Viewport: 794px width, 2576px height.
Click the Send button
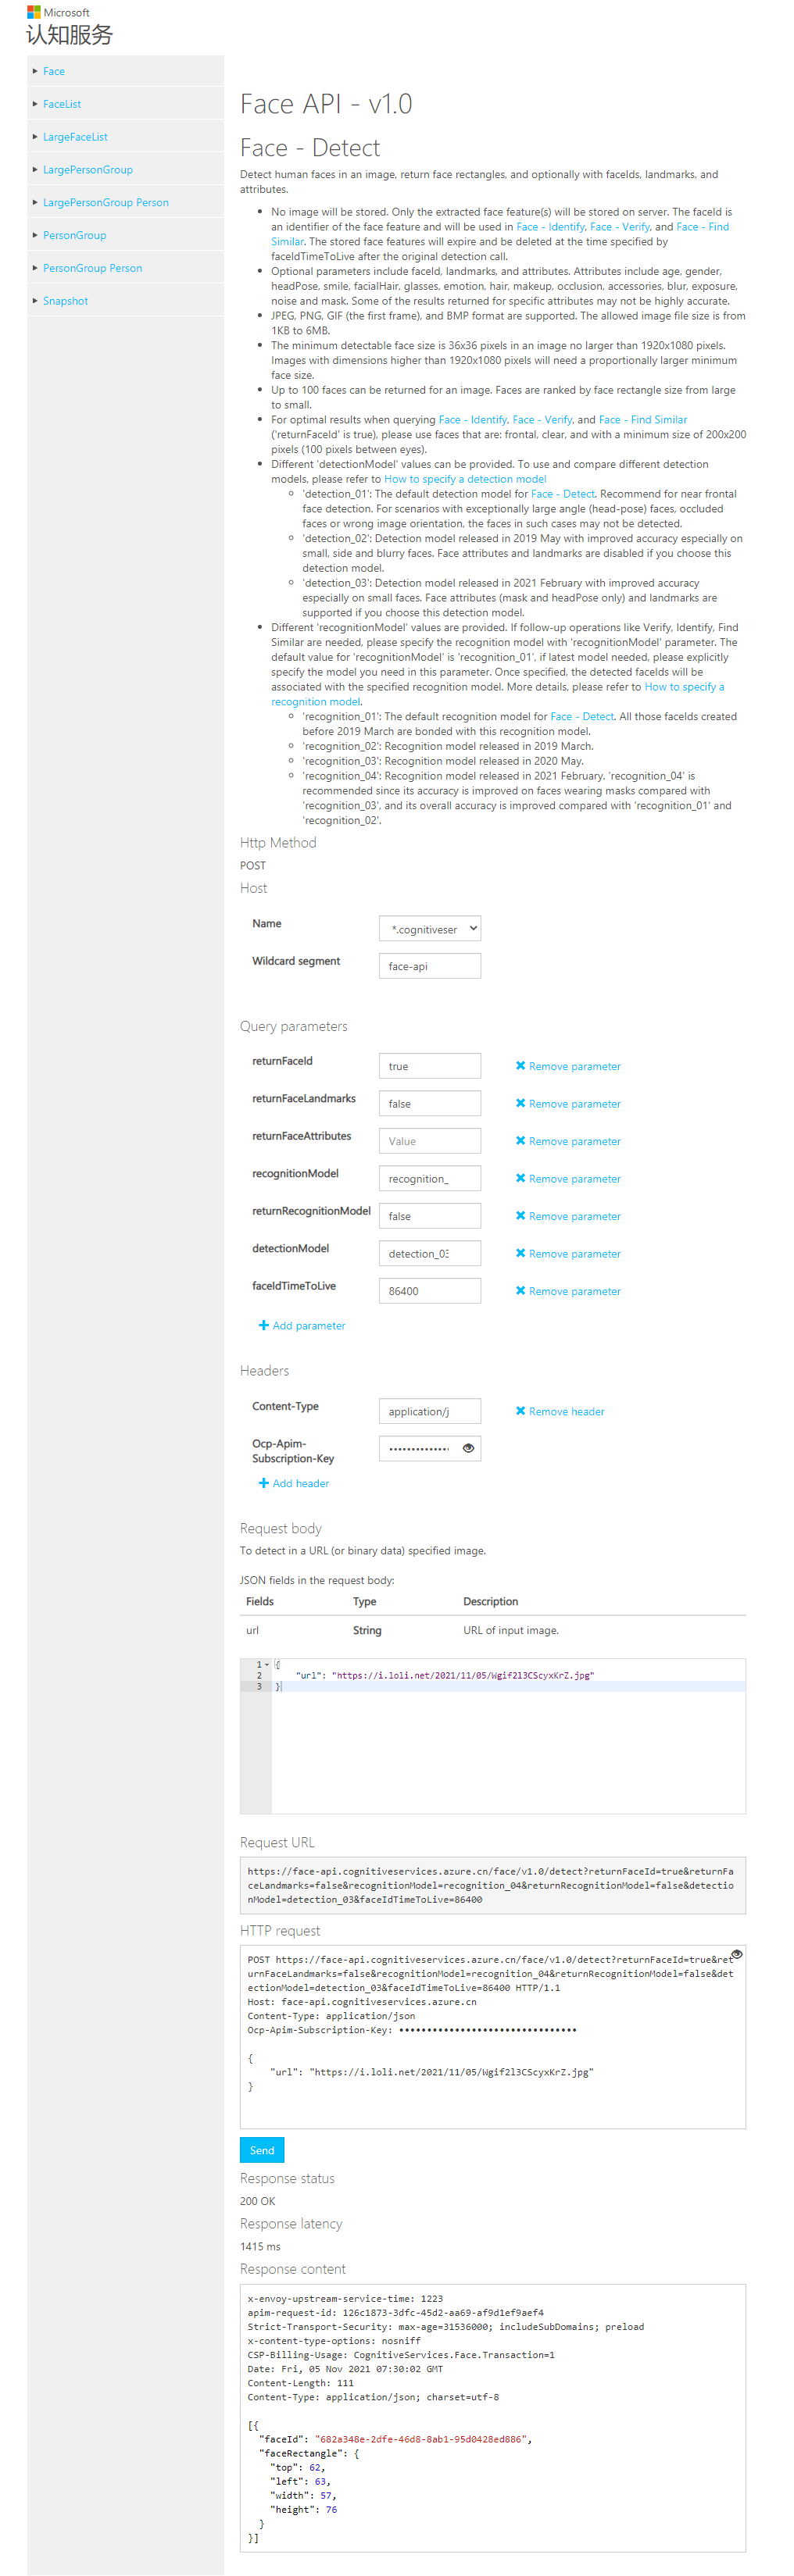click(262, 2150)
